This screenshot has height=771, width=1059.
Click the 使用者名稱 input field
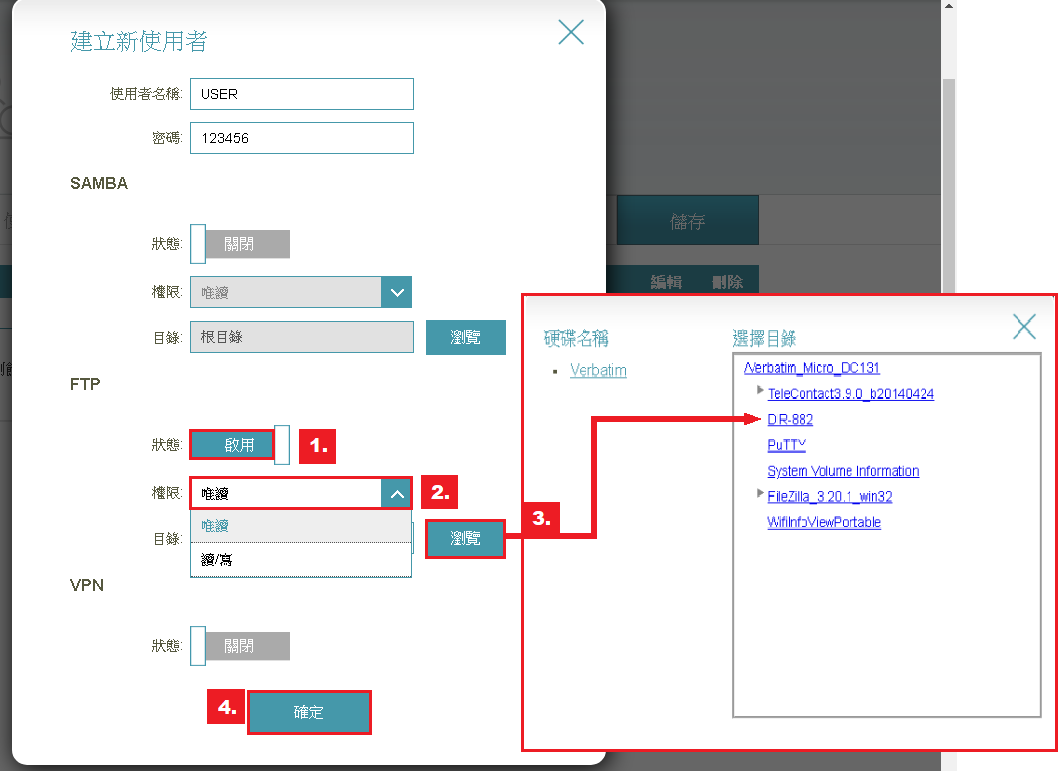[x=301, y=94]
